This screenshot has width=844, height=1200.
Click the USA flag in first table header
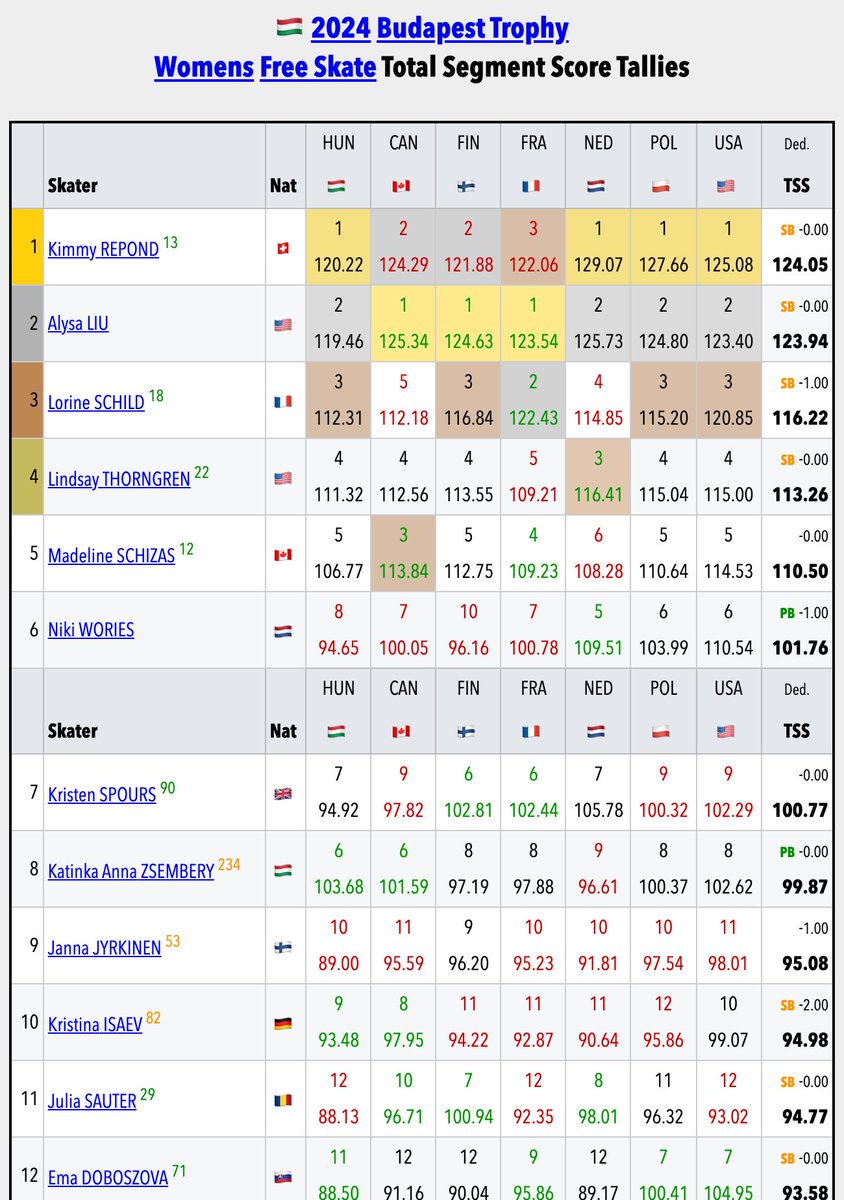728,186
